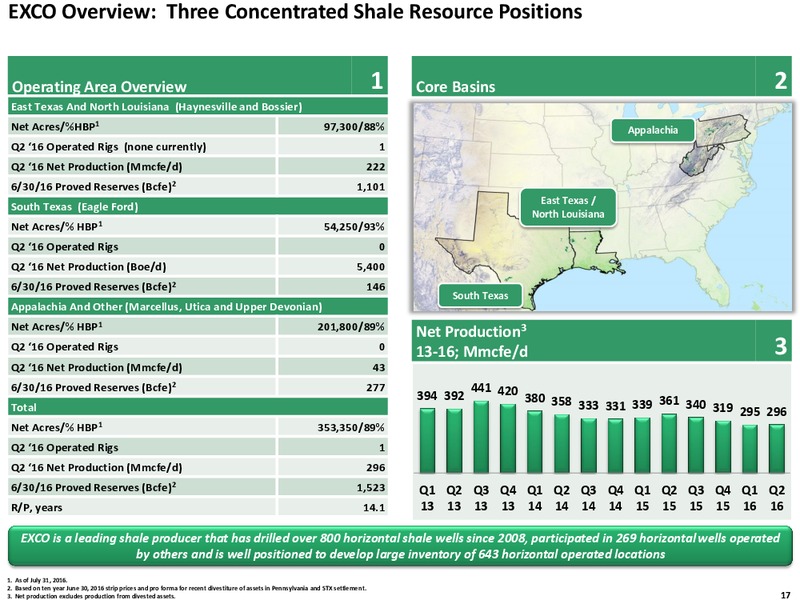
Task: Select the 'Appalachia And Other' subsection header
Action: pos(197,307)
